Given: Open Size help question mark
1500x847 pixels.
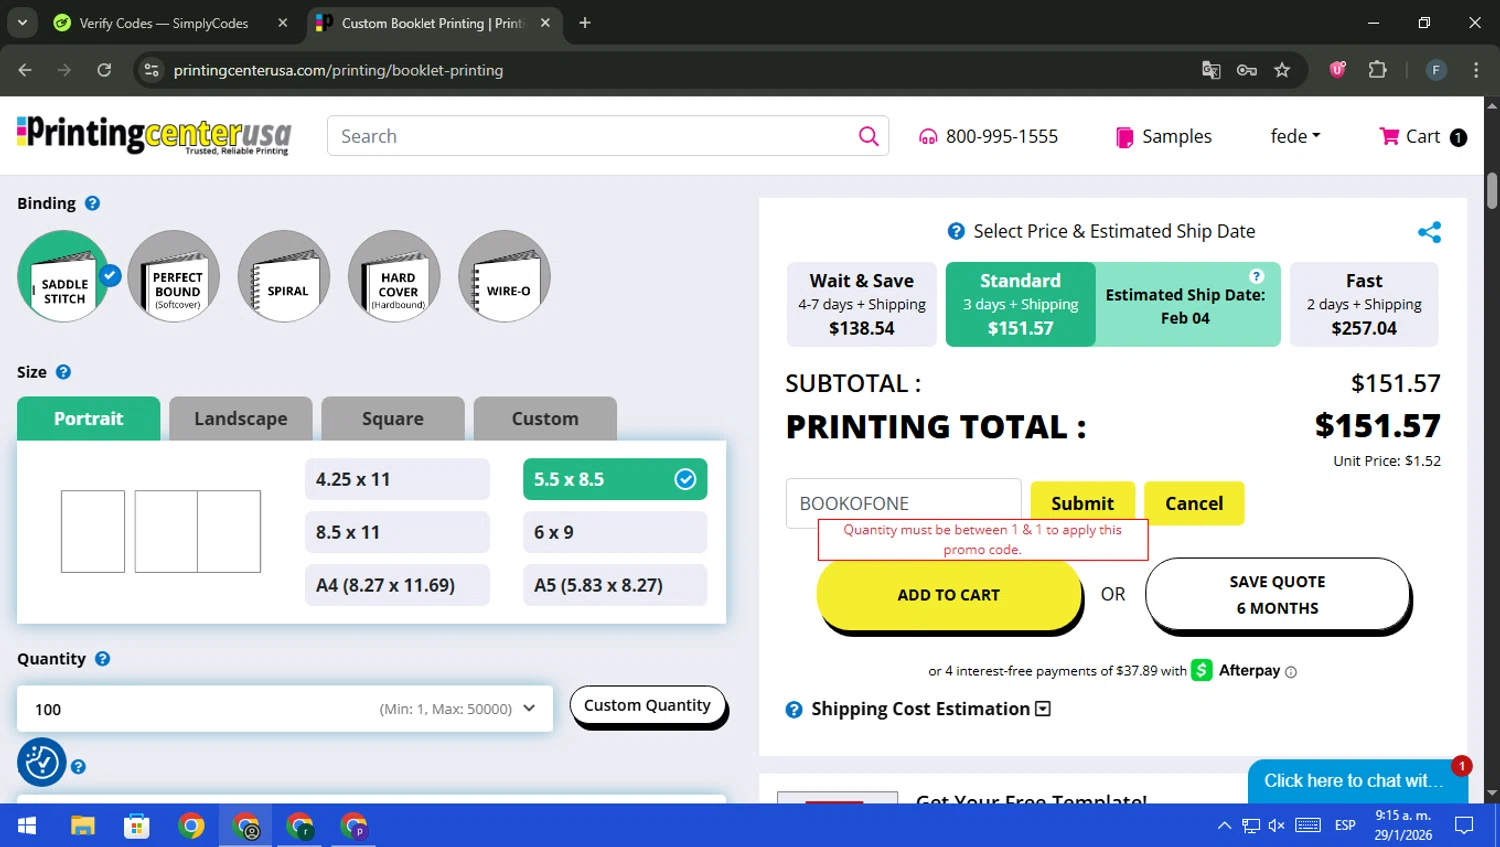Looking at the screenshot, I should pos(63,372).
